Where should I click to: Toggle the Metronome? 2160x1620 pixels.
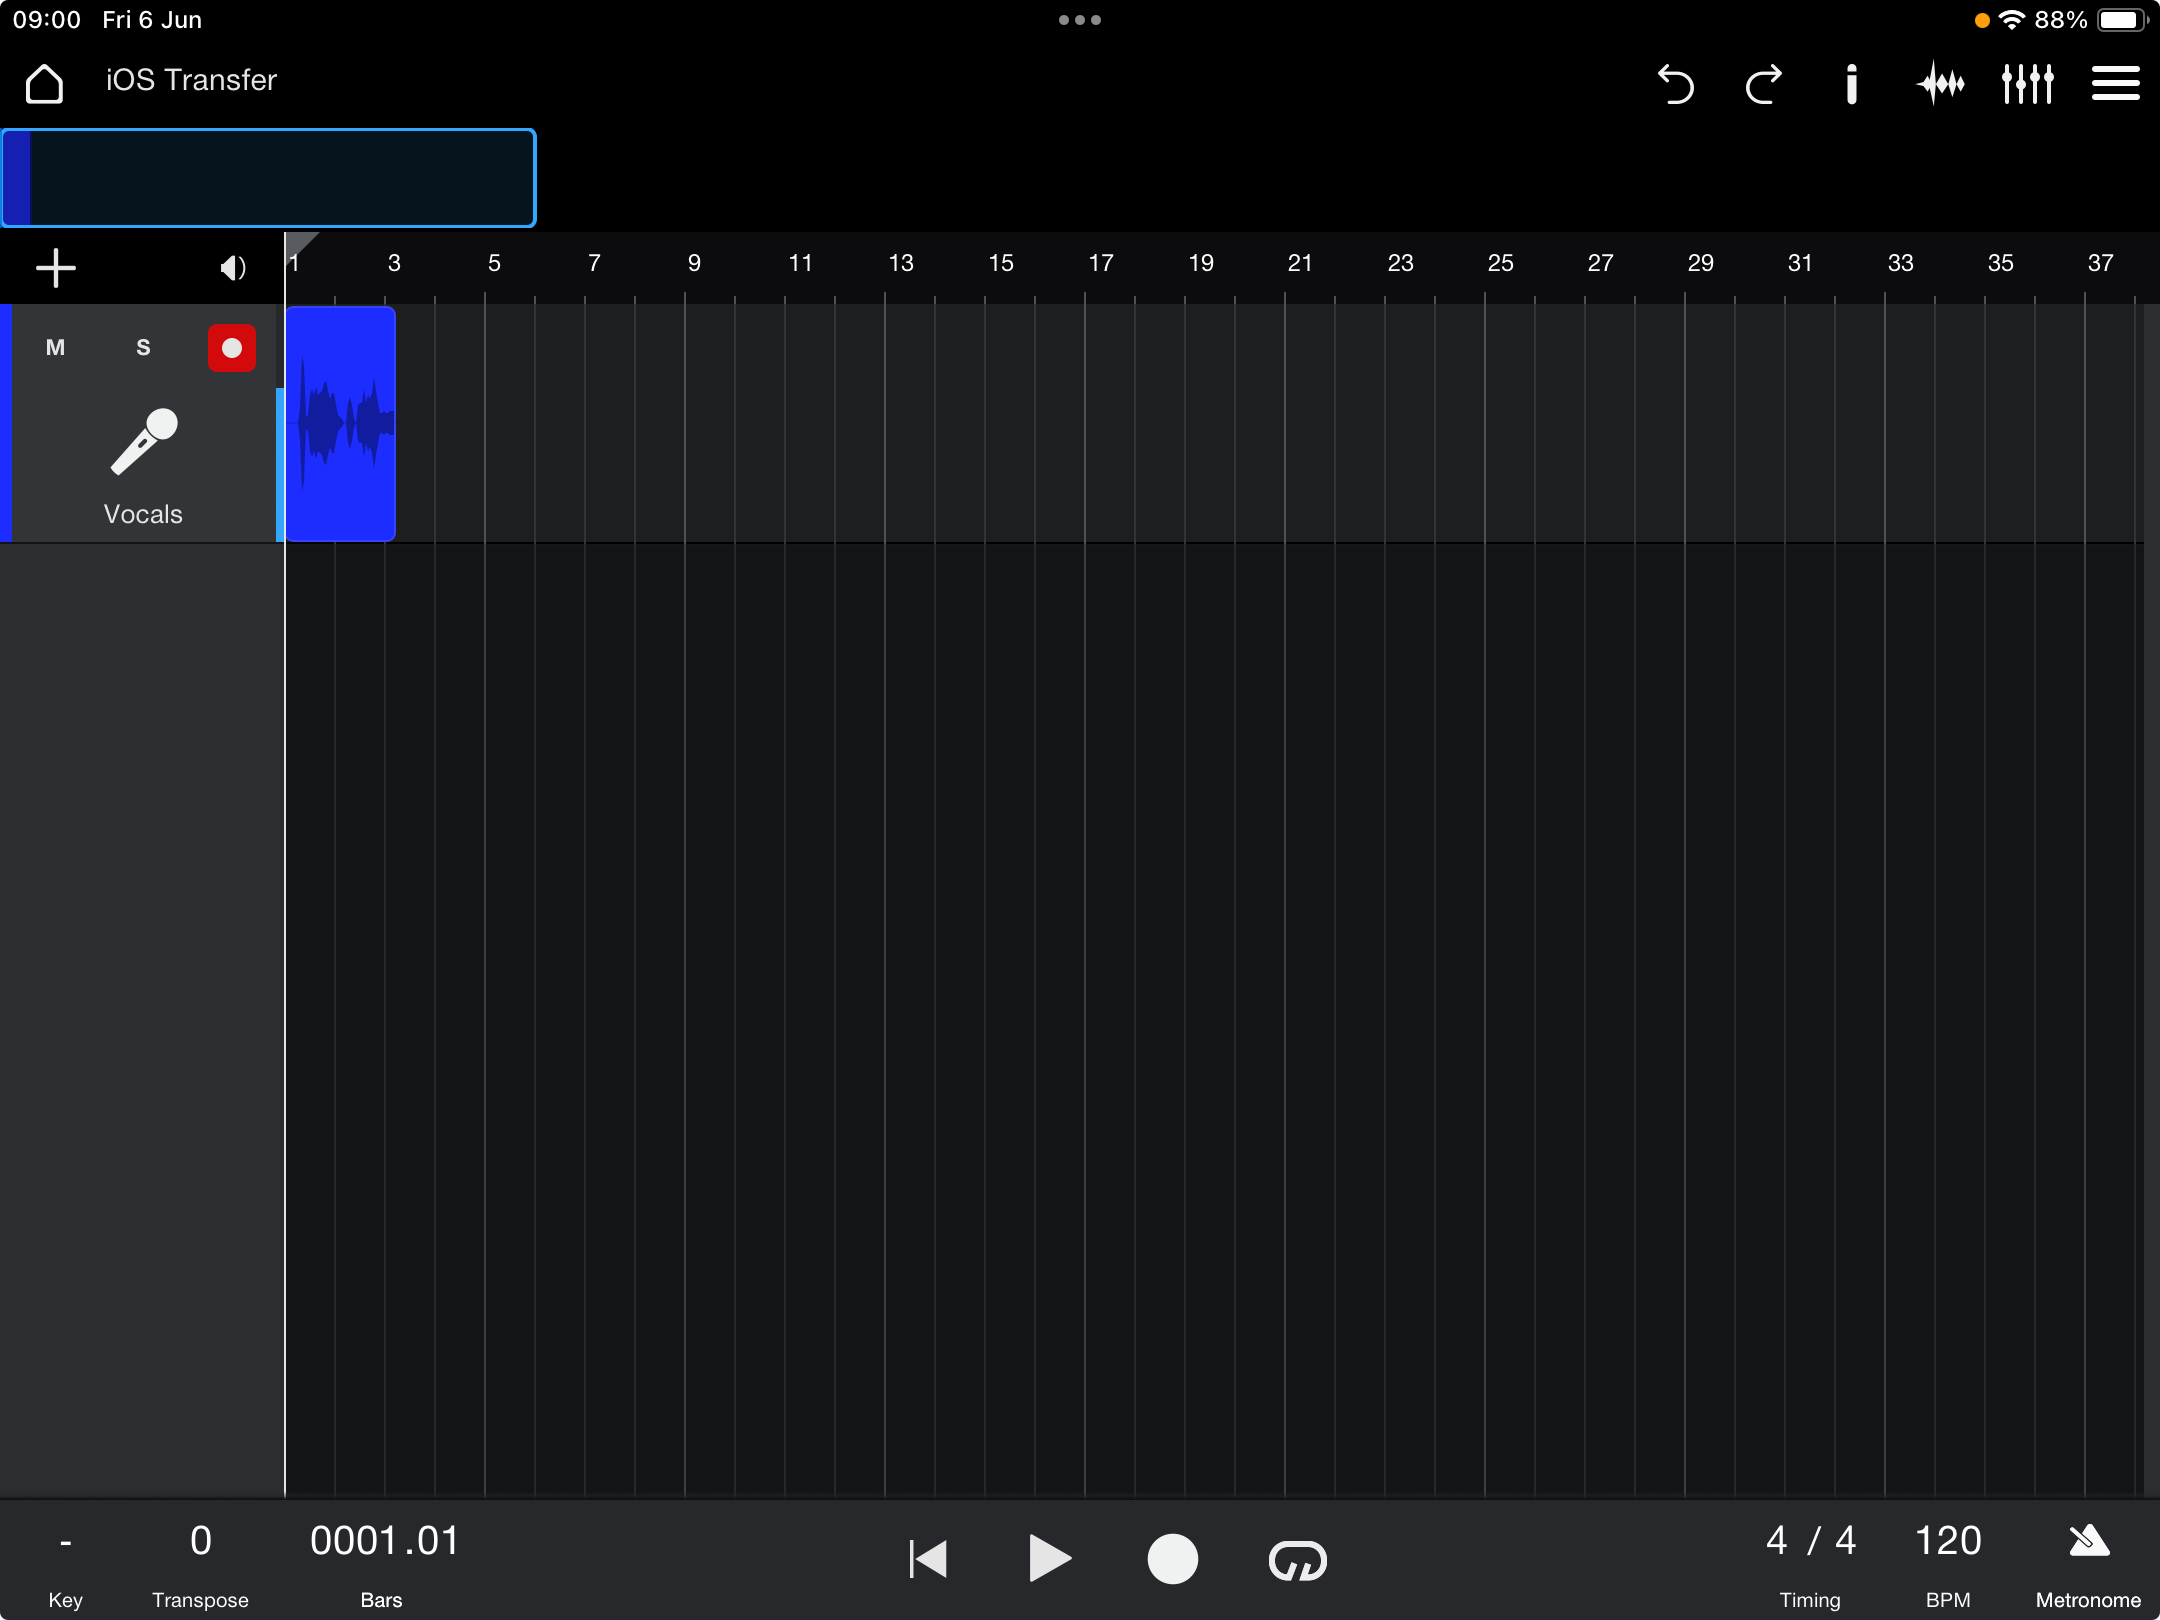(x=2089, y=1562)
